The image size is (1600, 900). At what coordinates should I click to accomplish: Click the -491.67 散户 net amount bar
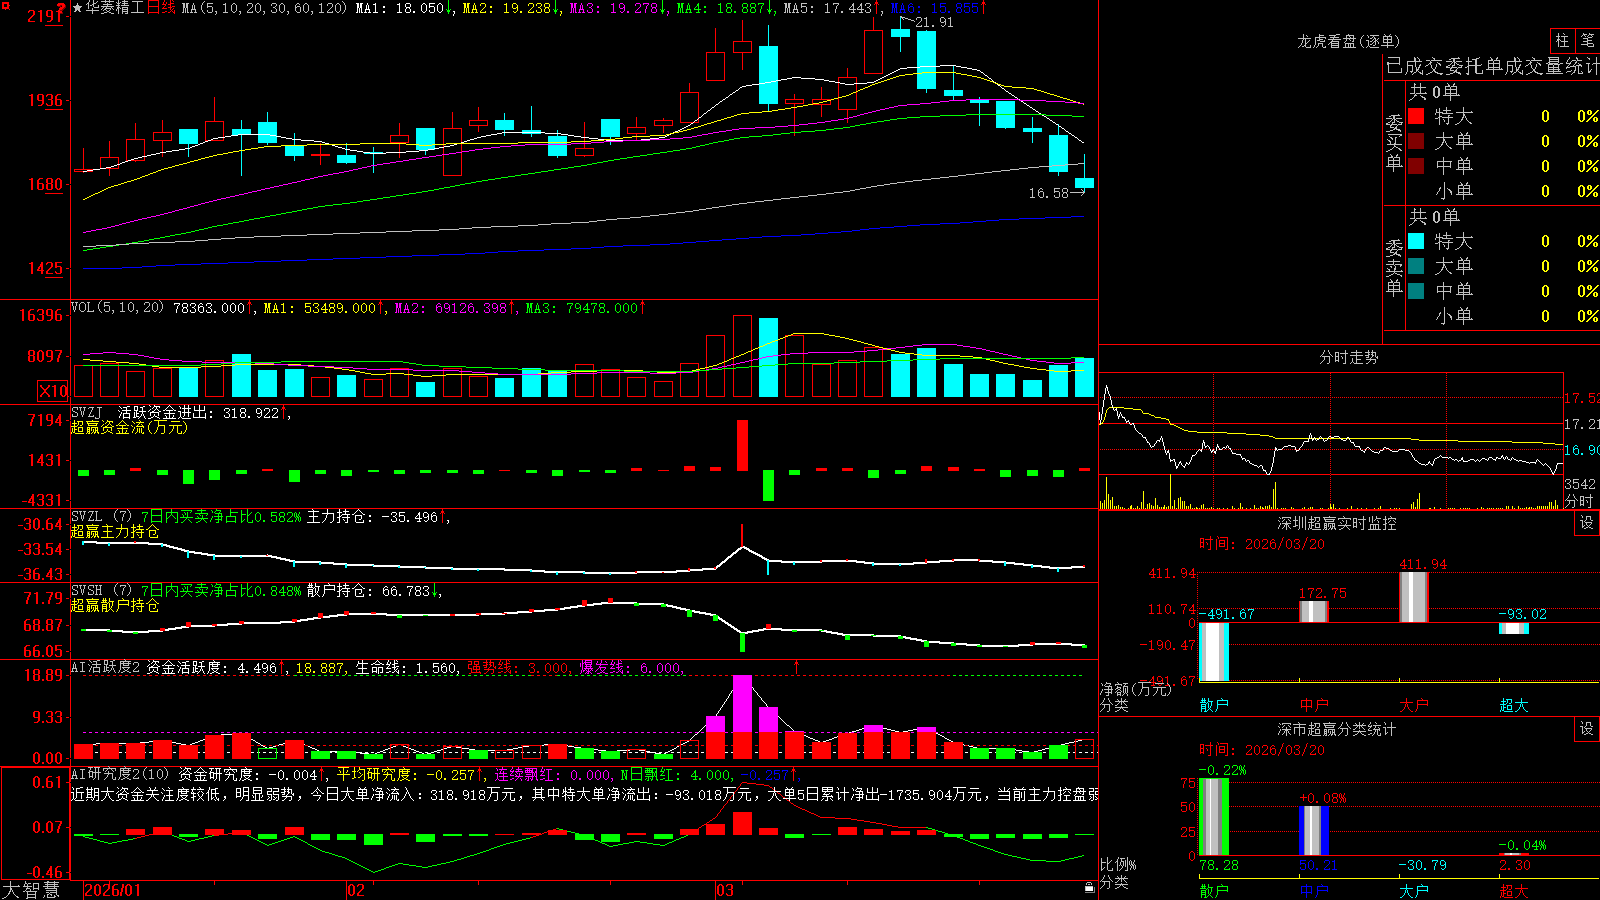(1214, 652)
